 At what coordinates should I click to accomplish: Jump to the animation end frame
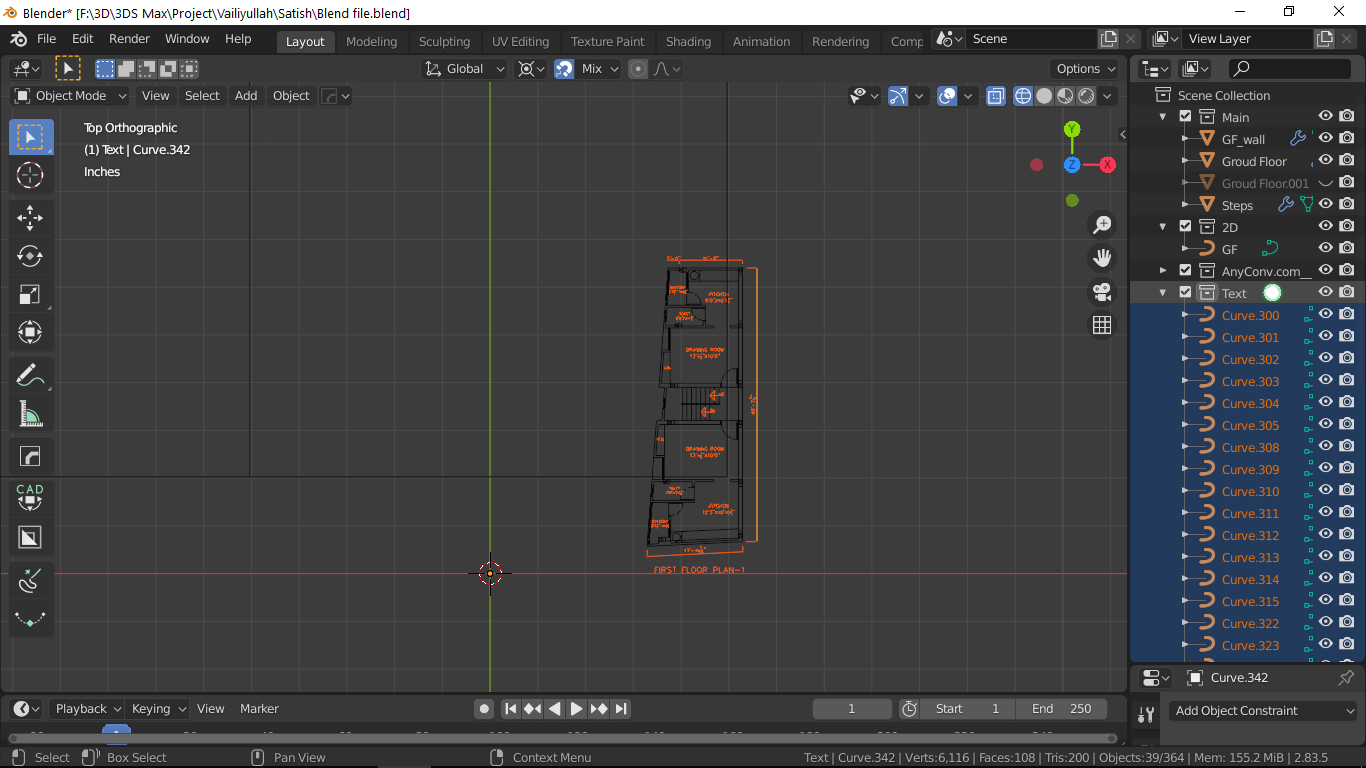(621, 709)
